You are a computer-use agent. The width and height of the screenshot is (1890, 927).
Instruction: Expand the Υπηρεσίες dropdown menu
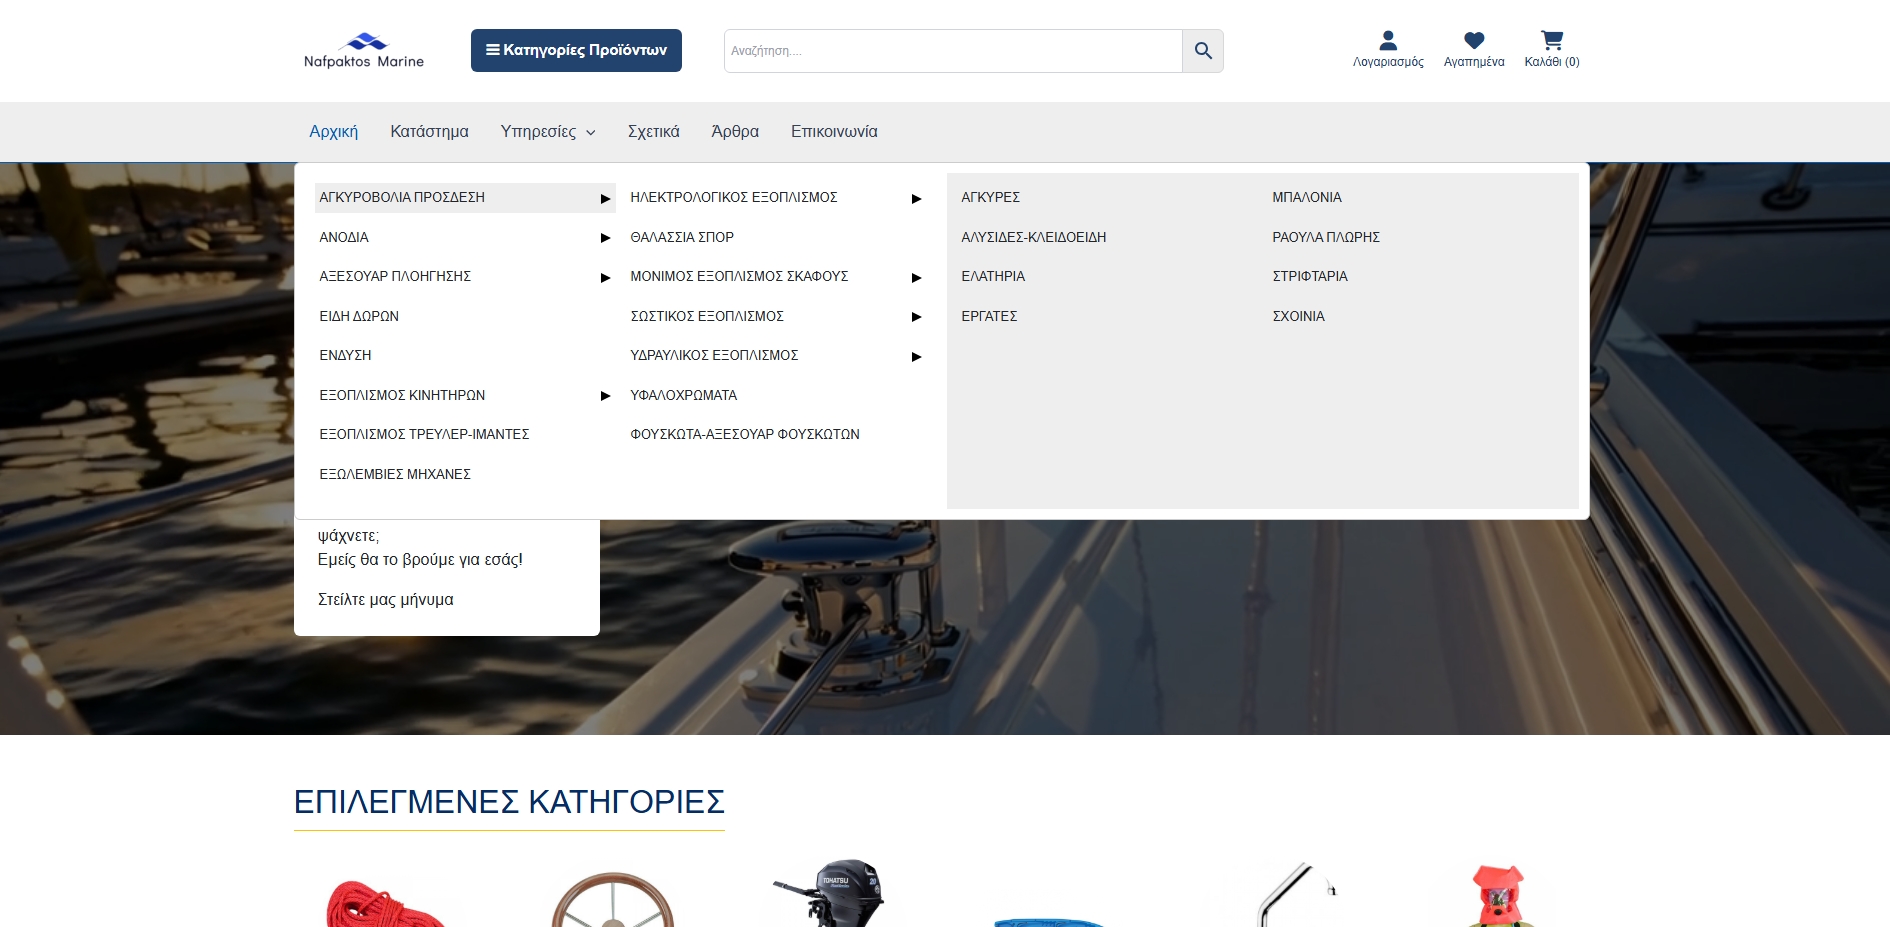(x=548, y=132)
